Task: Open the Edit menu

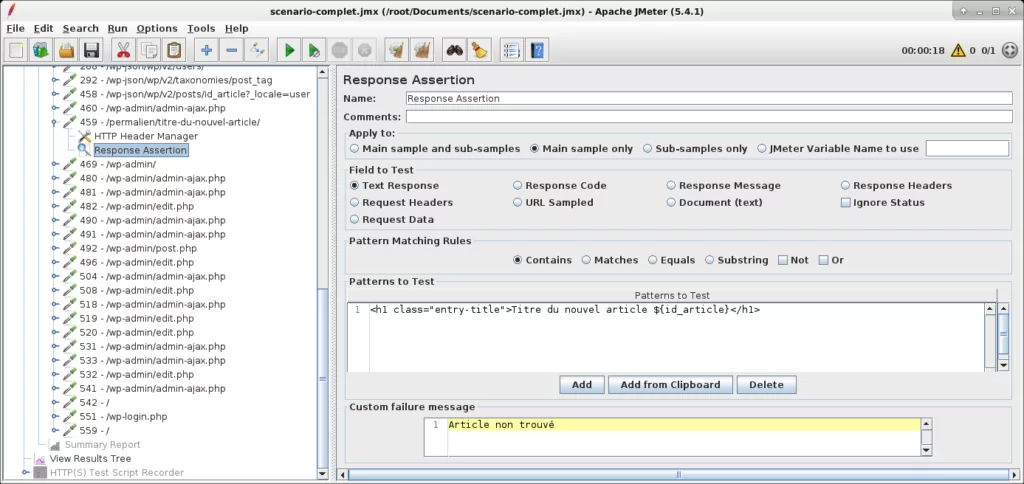Action: point(44,28)
